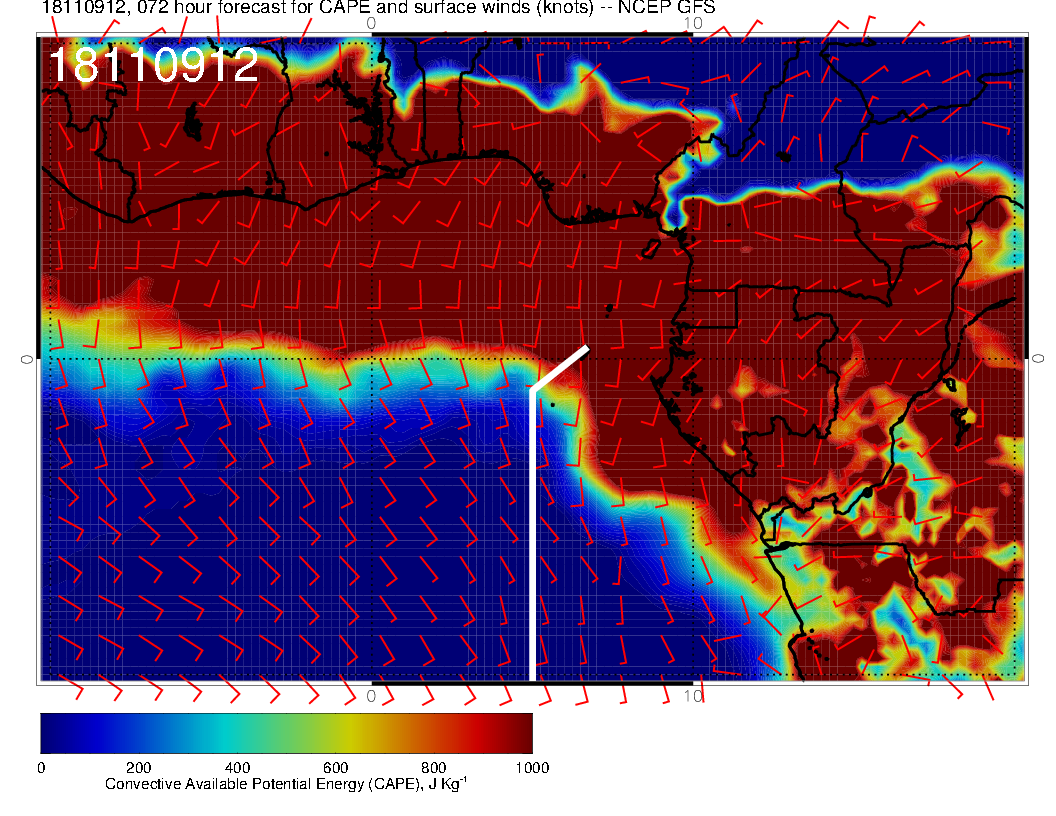Click the 400 tick label on the colorbar

click(x=236, y=768)
